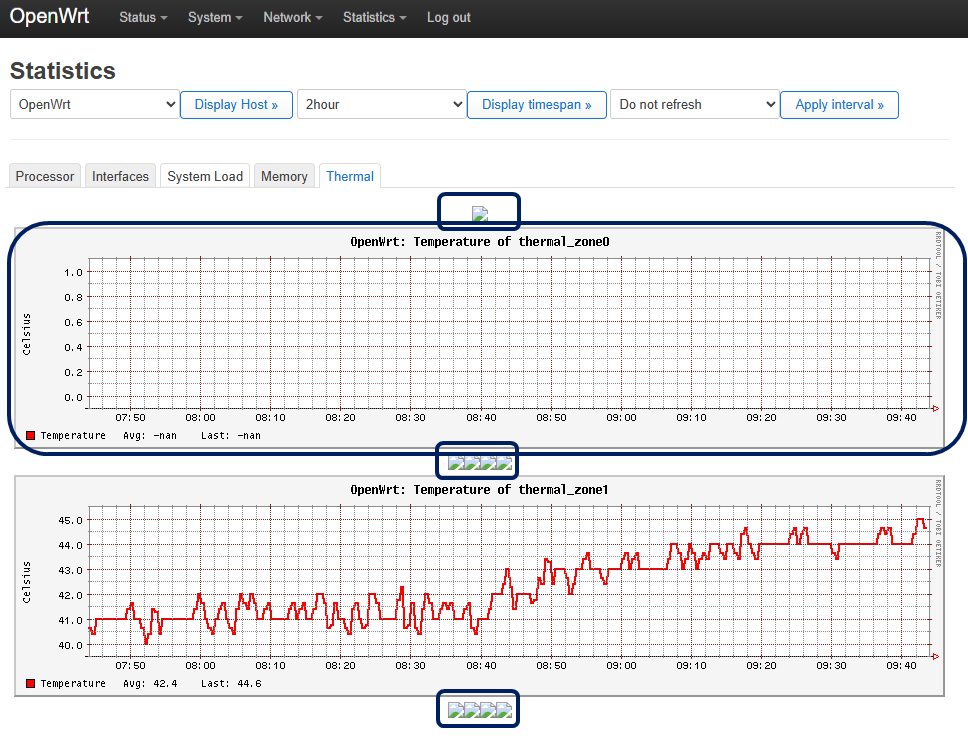Switch to the Interfaces tab
This screenshot has height=745, width=968.
(120, 176)
